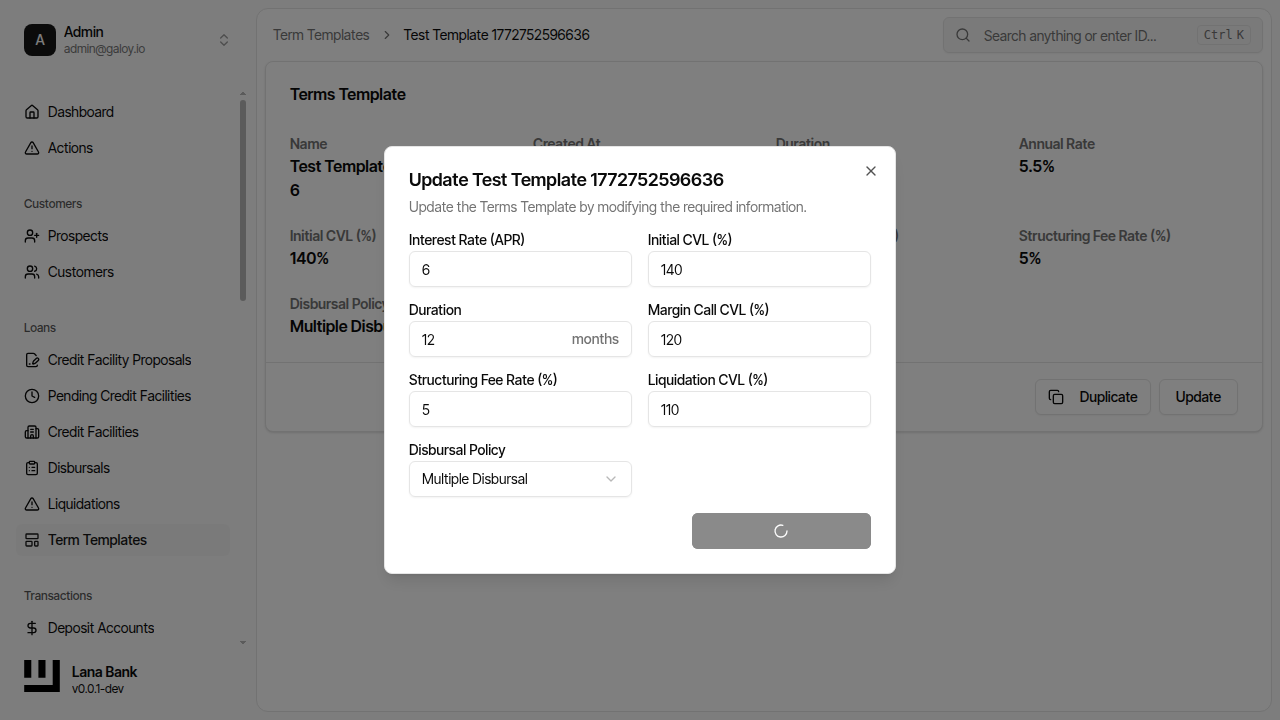Image resolution: width=1280 pixels, height=720 pixels.
Task: Click the Pending Credit Facilities clock icon
Action: (x=32, y=396)
